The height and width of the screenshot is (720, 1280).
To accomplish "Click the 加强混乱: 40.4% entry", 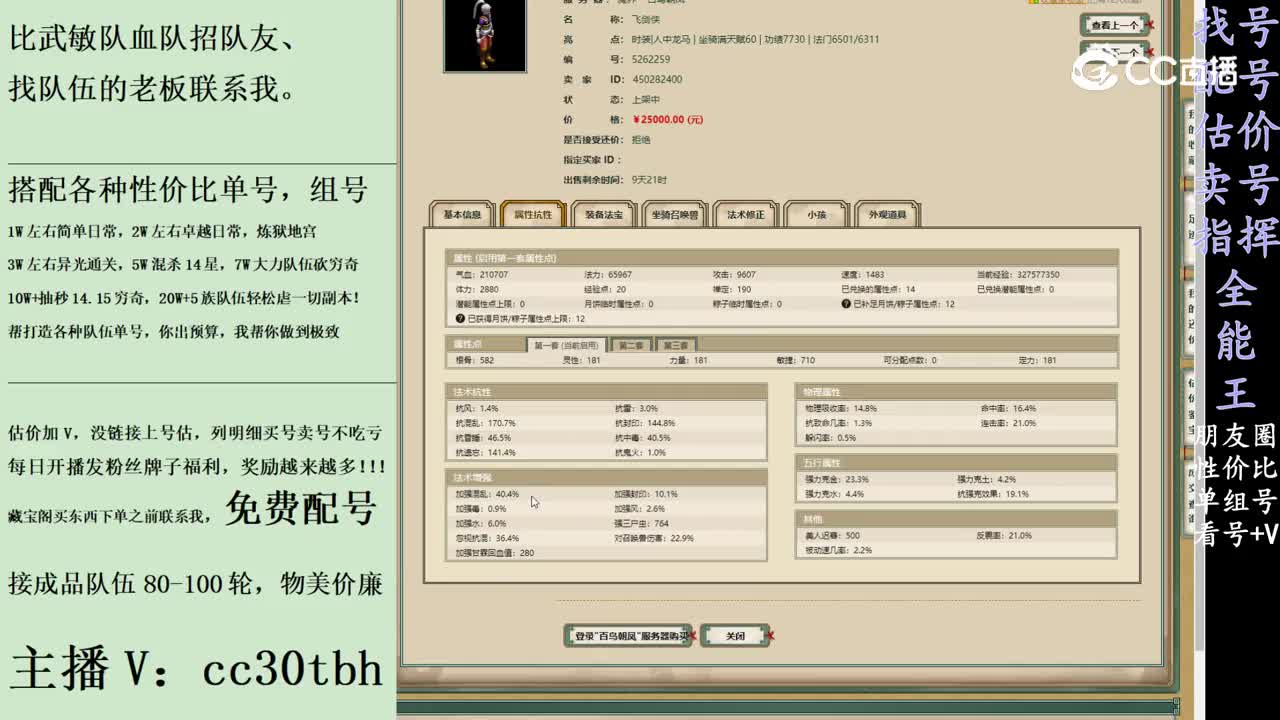I will pyautogui.click(x=487, y=494).
